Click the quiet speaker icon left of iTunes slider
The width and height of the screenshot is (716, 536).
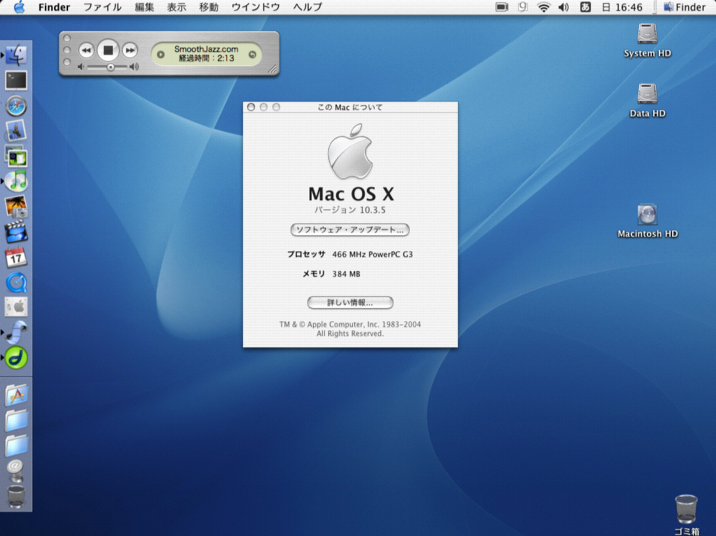[x=81, y=67]
